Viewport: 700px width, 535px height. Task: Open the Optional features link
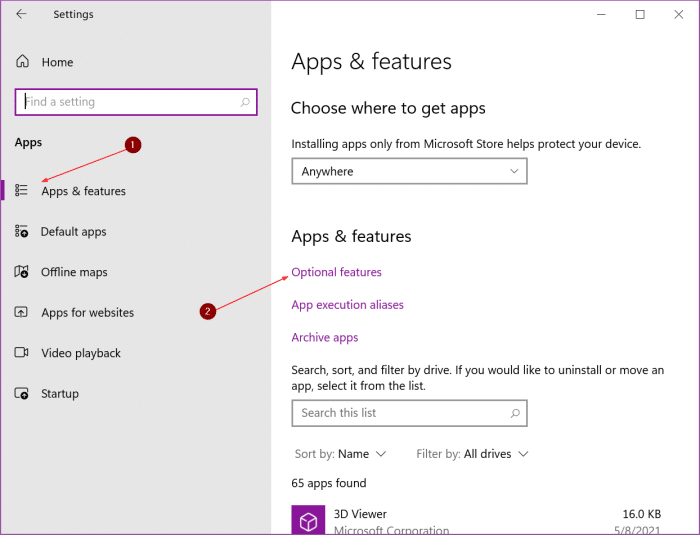point(336,272)
